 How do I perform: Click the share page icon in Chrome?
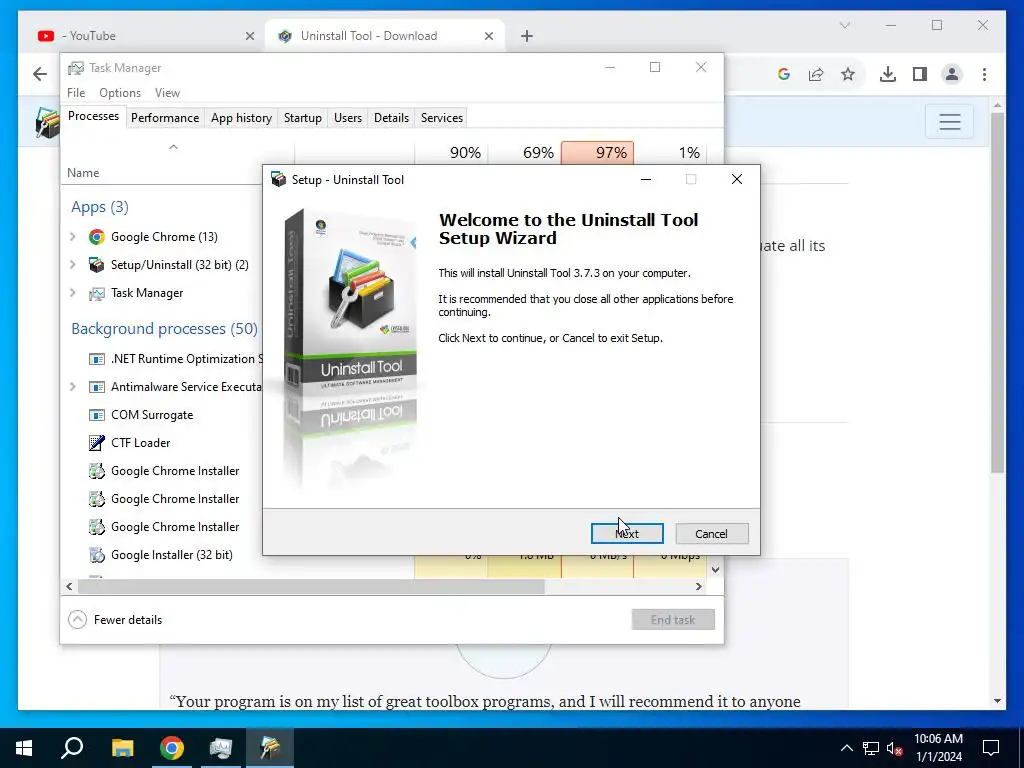(816, 74)
